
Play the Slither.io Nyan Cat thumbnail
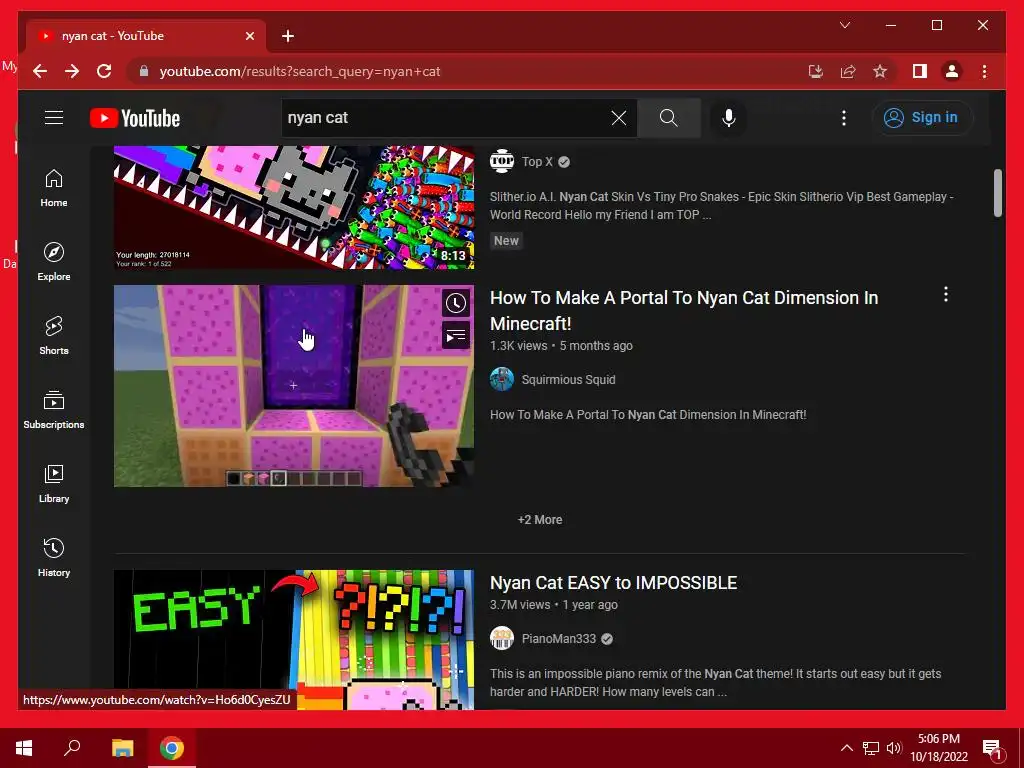point(294,207)
